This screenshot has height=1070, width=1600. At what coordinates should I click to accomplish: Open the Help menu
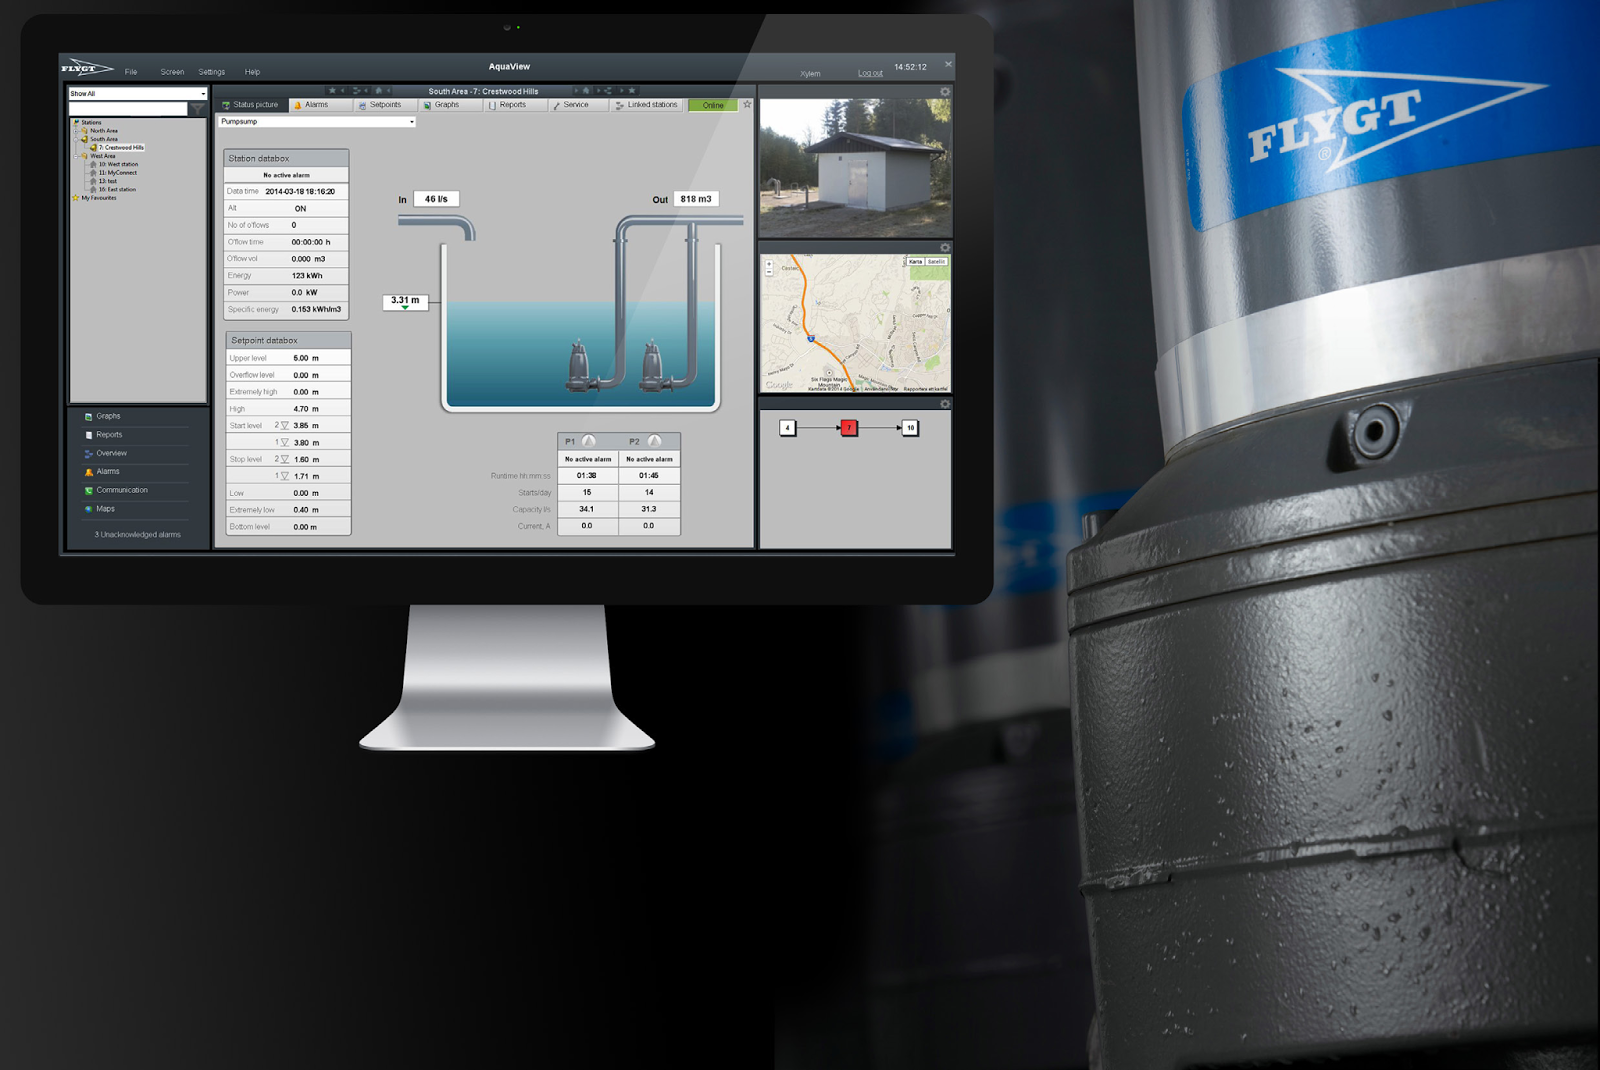point(252,72)
